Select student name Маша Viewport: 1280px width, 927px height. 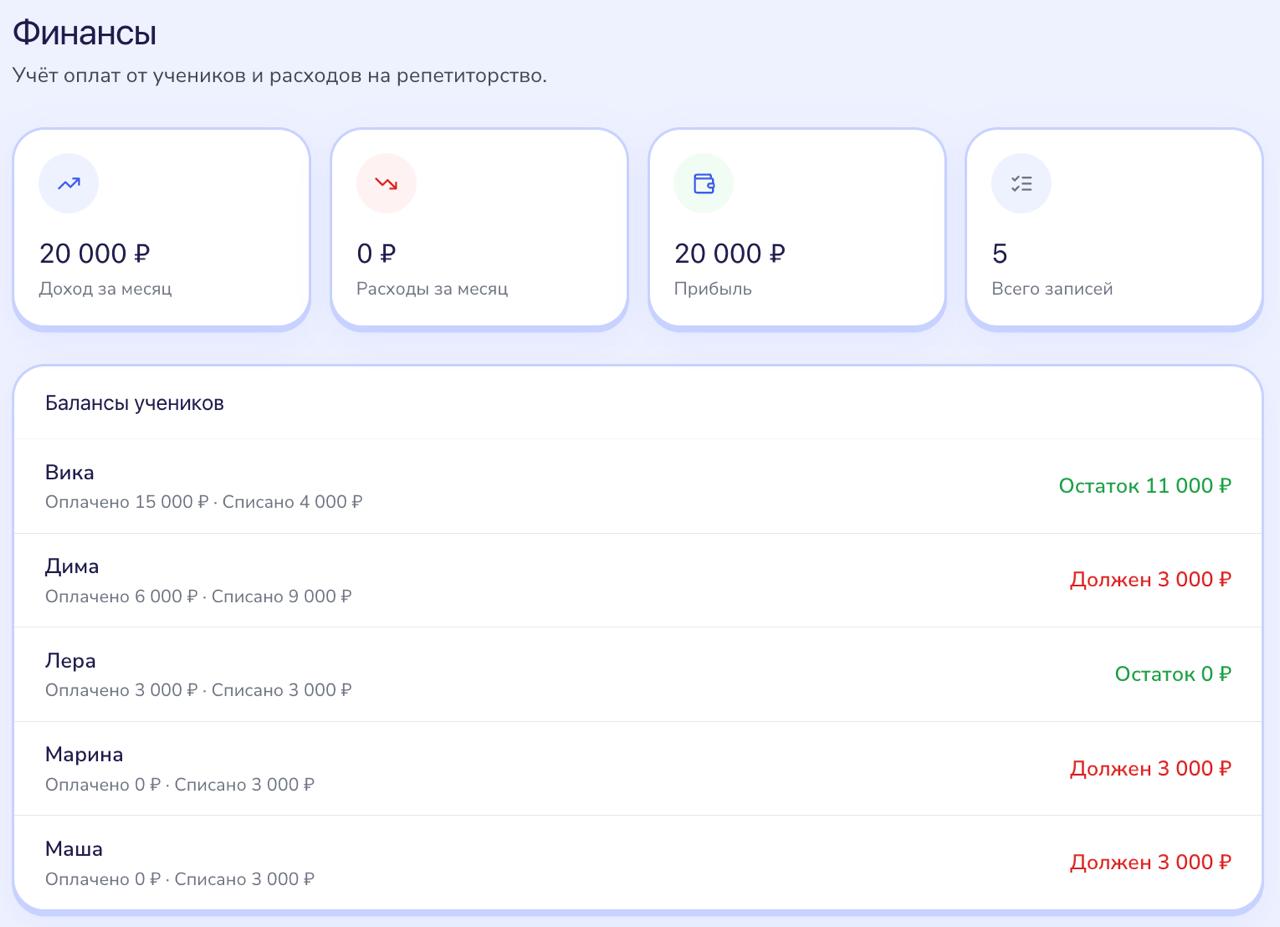[x=74, y=849]
